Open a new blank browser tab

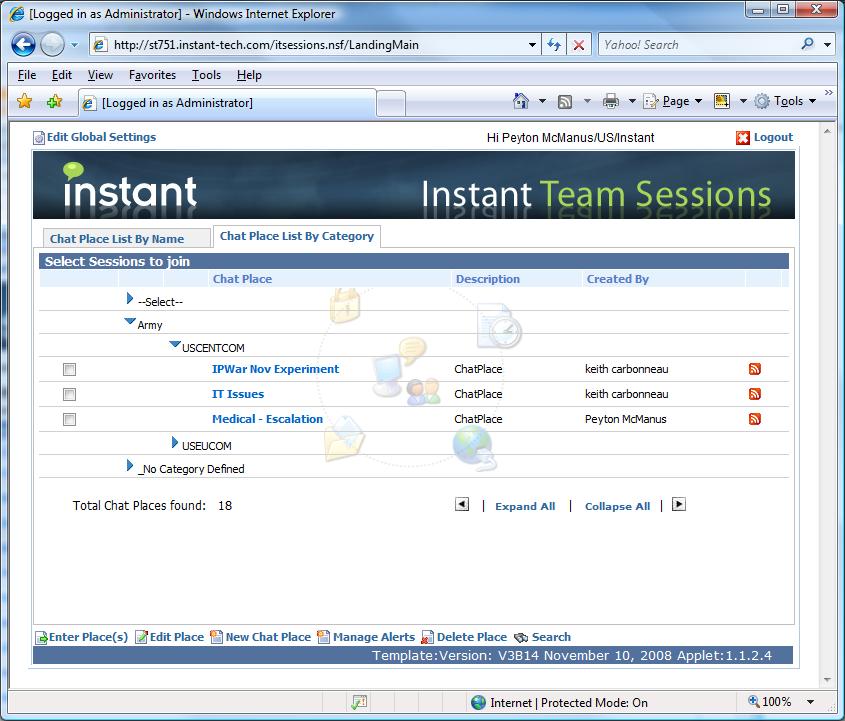pos(391,103)
